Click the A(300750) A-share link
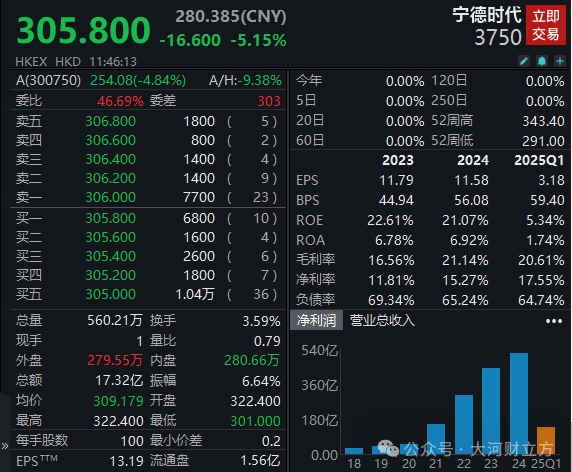The height and width of the screenshot is (472, 572). click(x=49, y=80)
